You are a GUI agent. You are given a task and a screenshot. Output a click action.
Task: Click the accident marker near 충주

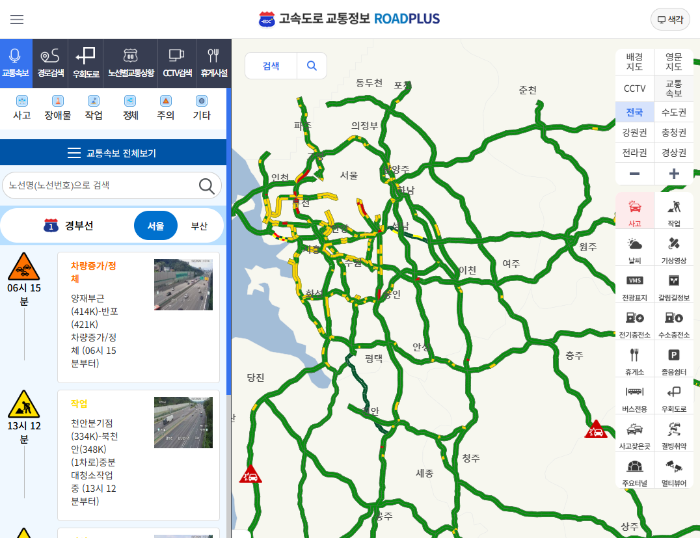coord(596,430)
